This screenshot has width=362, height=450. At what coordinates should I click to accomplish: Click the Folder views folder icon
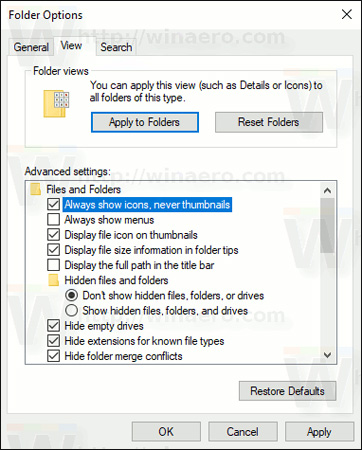(x=56, y=103)
